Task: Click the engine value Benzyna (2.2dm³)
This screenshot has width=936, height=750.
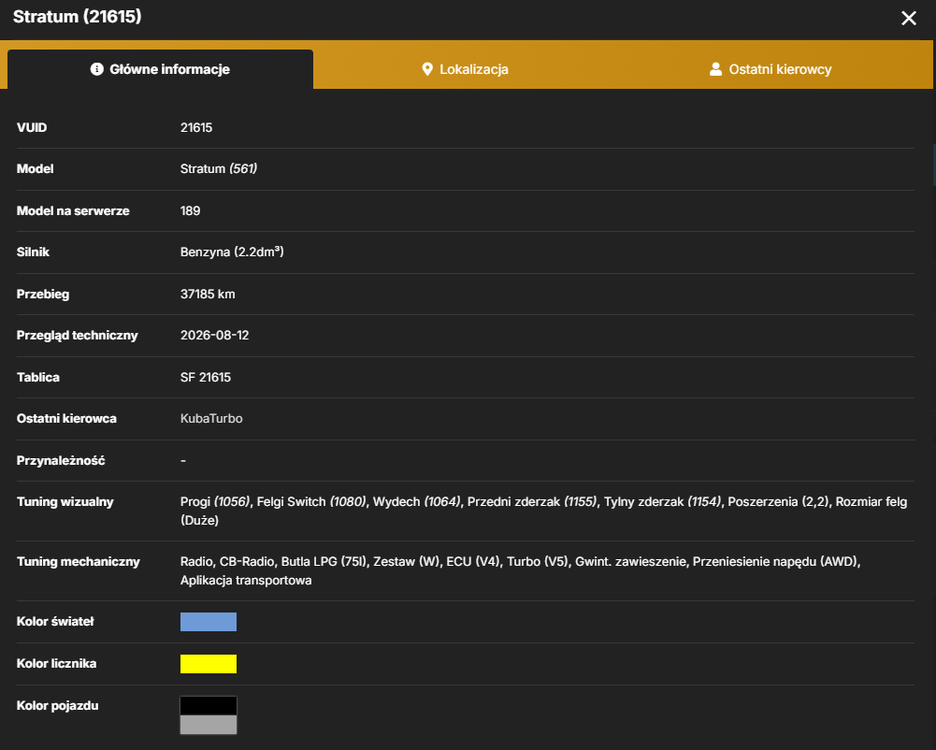Action: click(x=232, y=252)
